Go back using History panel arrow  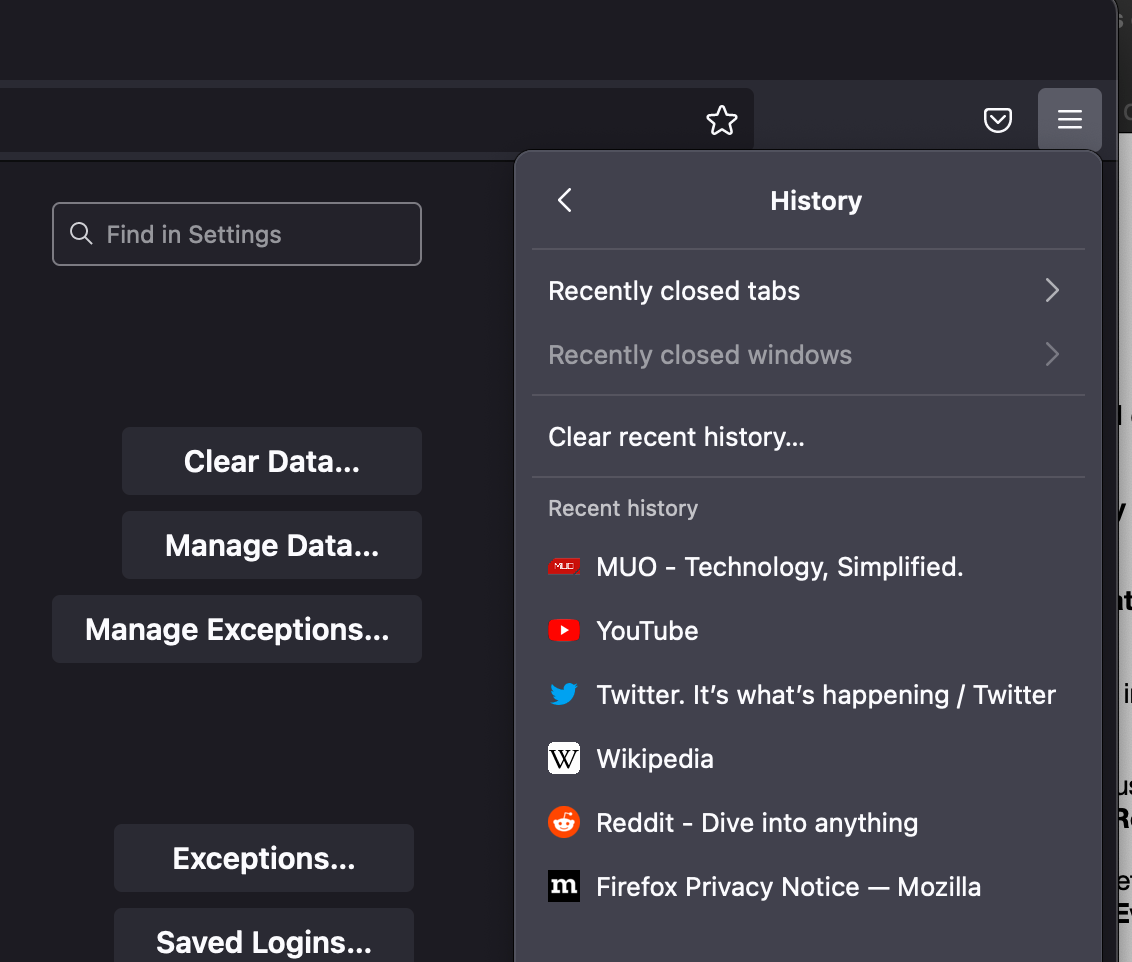click(565, 201)
